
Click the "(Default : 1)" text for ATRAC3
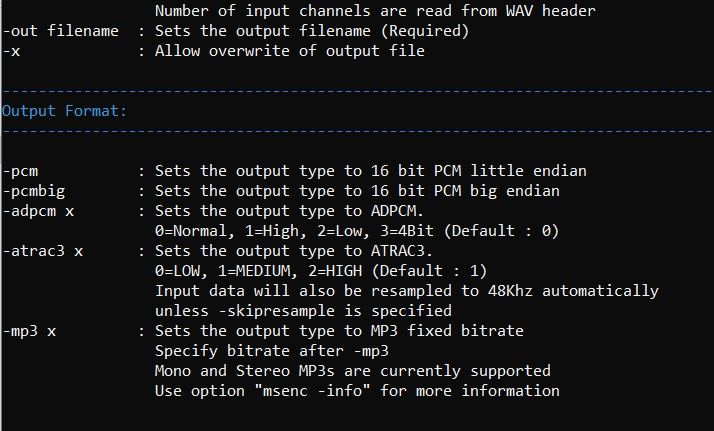[x=429, y=271]
